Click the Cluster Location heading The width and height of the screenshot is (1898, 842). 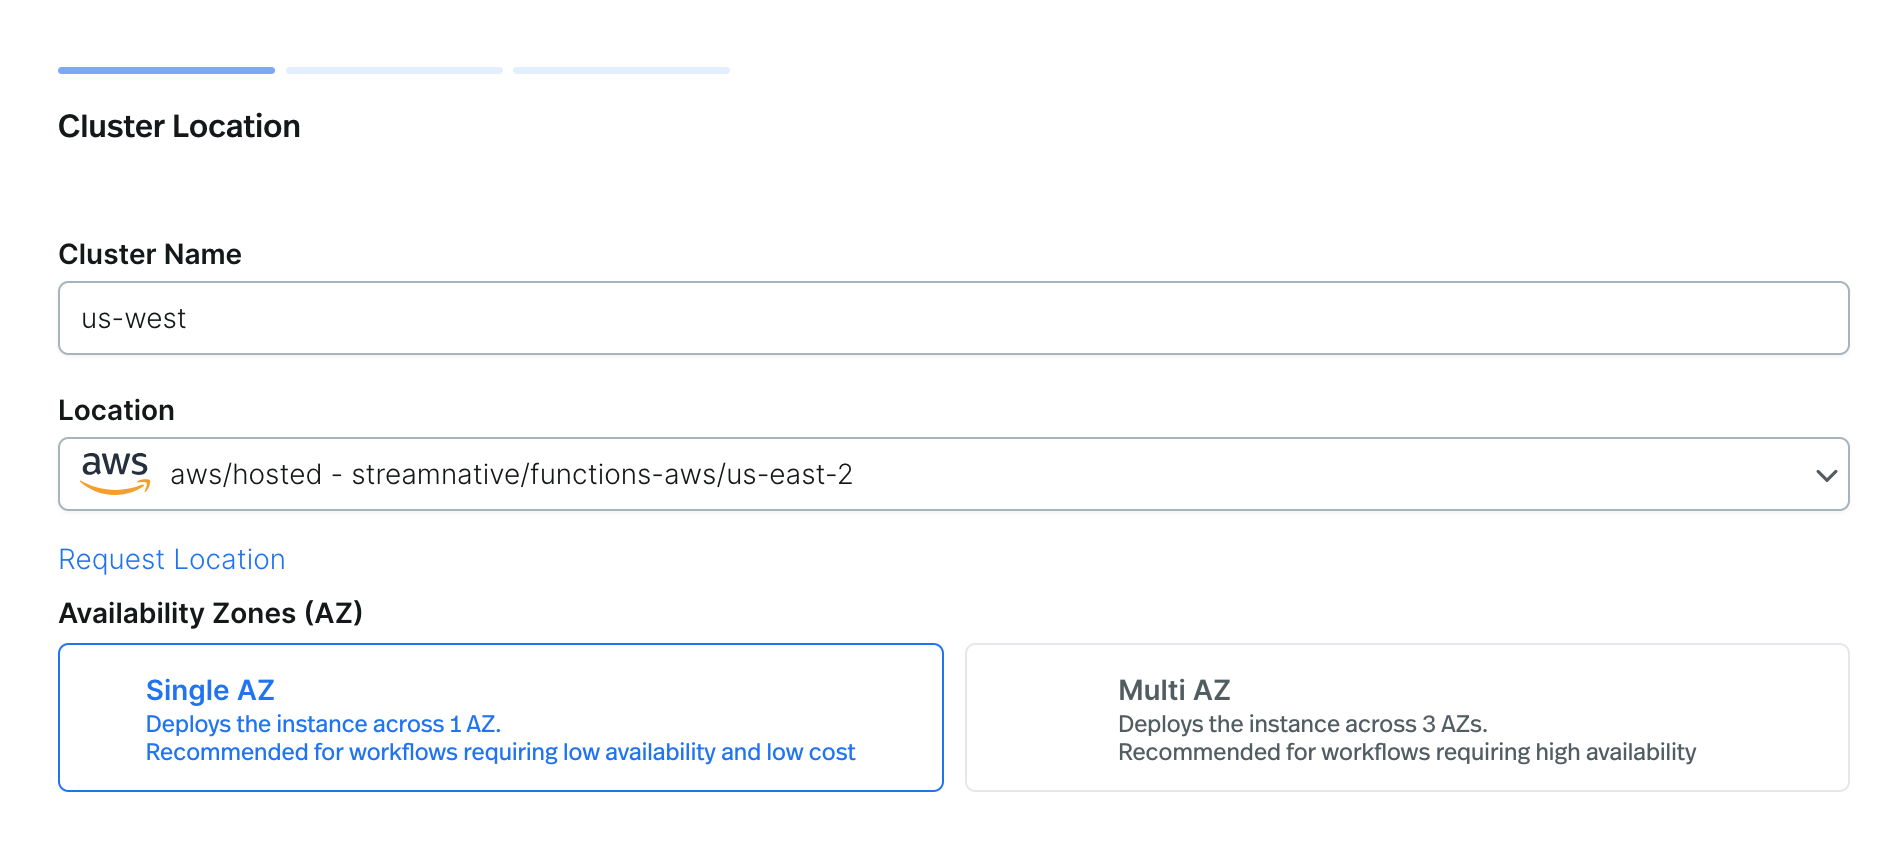click(179, 127)
